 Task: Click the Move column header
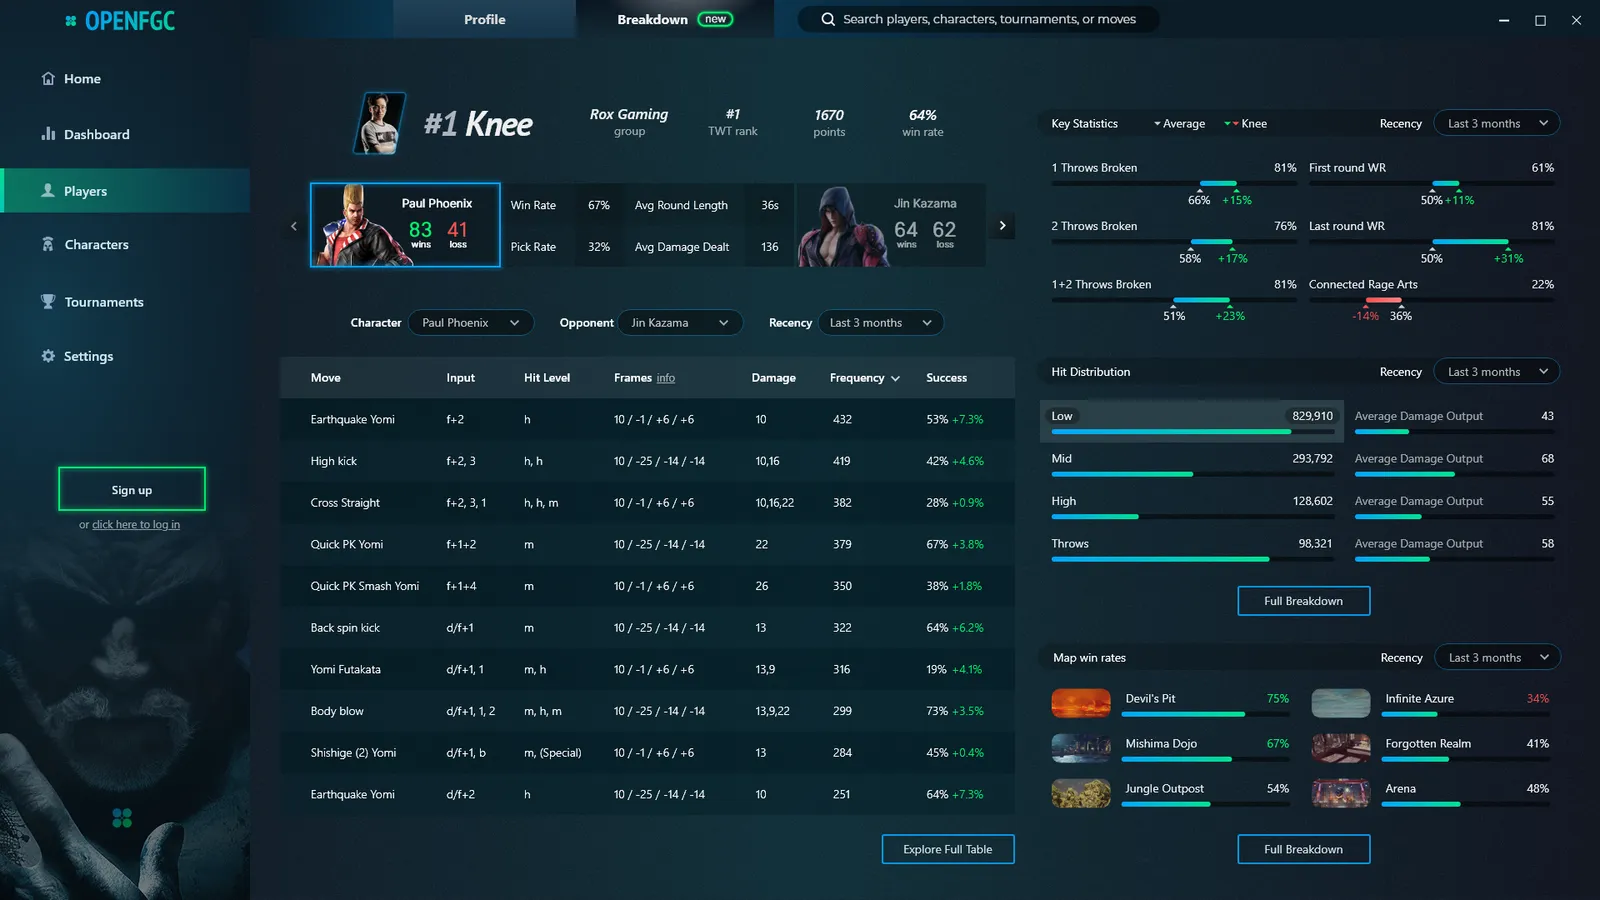(325, 378)
